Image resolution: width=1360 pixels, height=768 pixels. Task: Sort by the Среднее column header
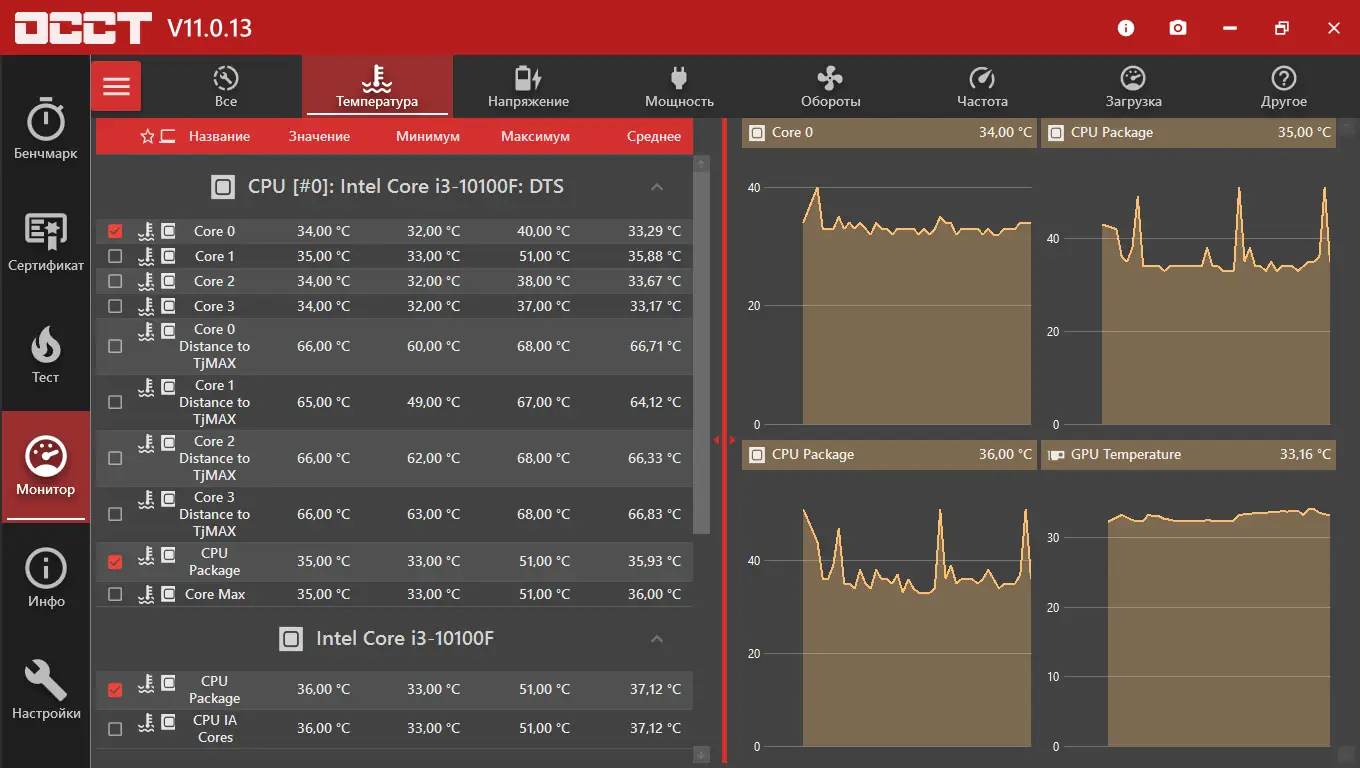click(654, 136)
